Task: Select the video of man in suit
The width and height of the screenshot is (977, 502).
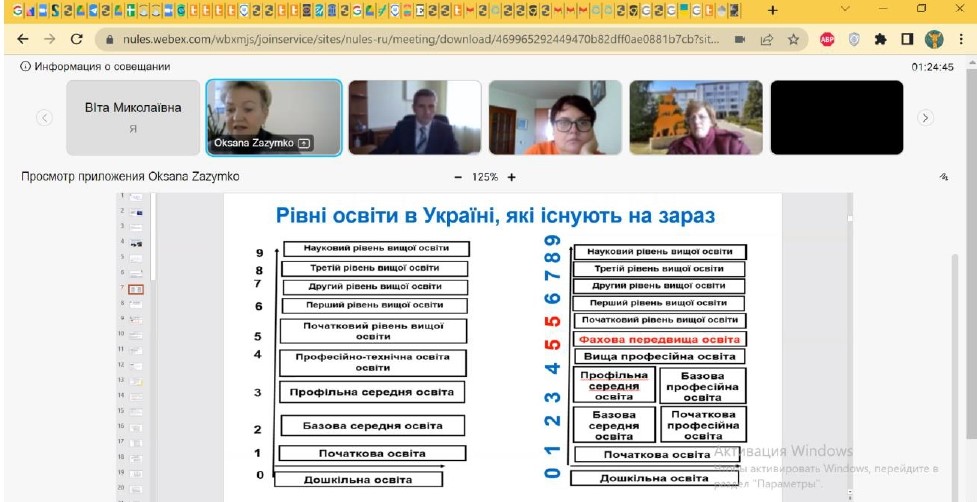Action: click(415, 117)
